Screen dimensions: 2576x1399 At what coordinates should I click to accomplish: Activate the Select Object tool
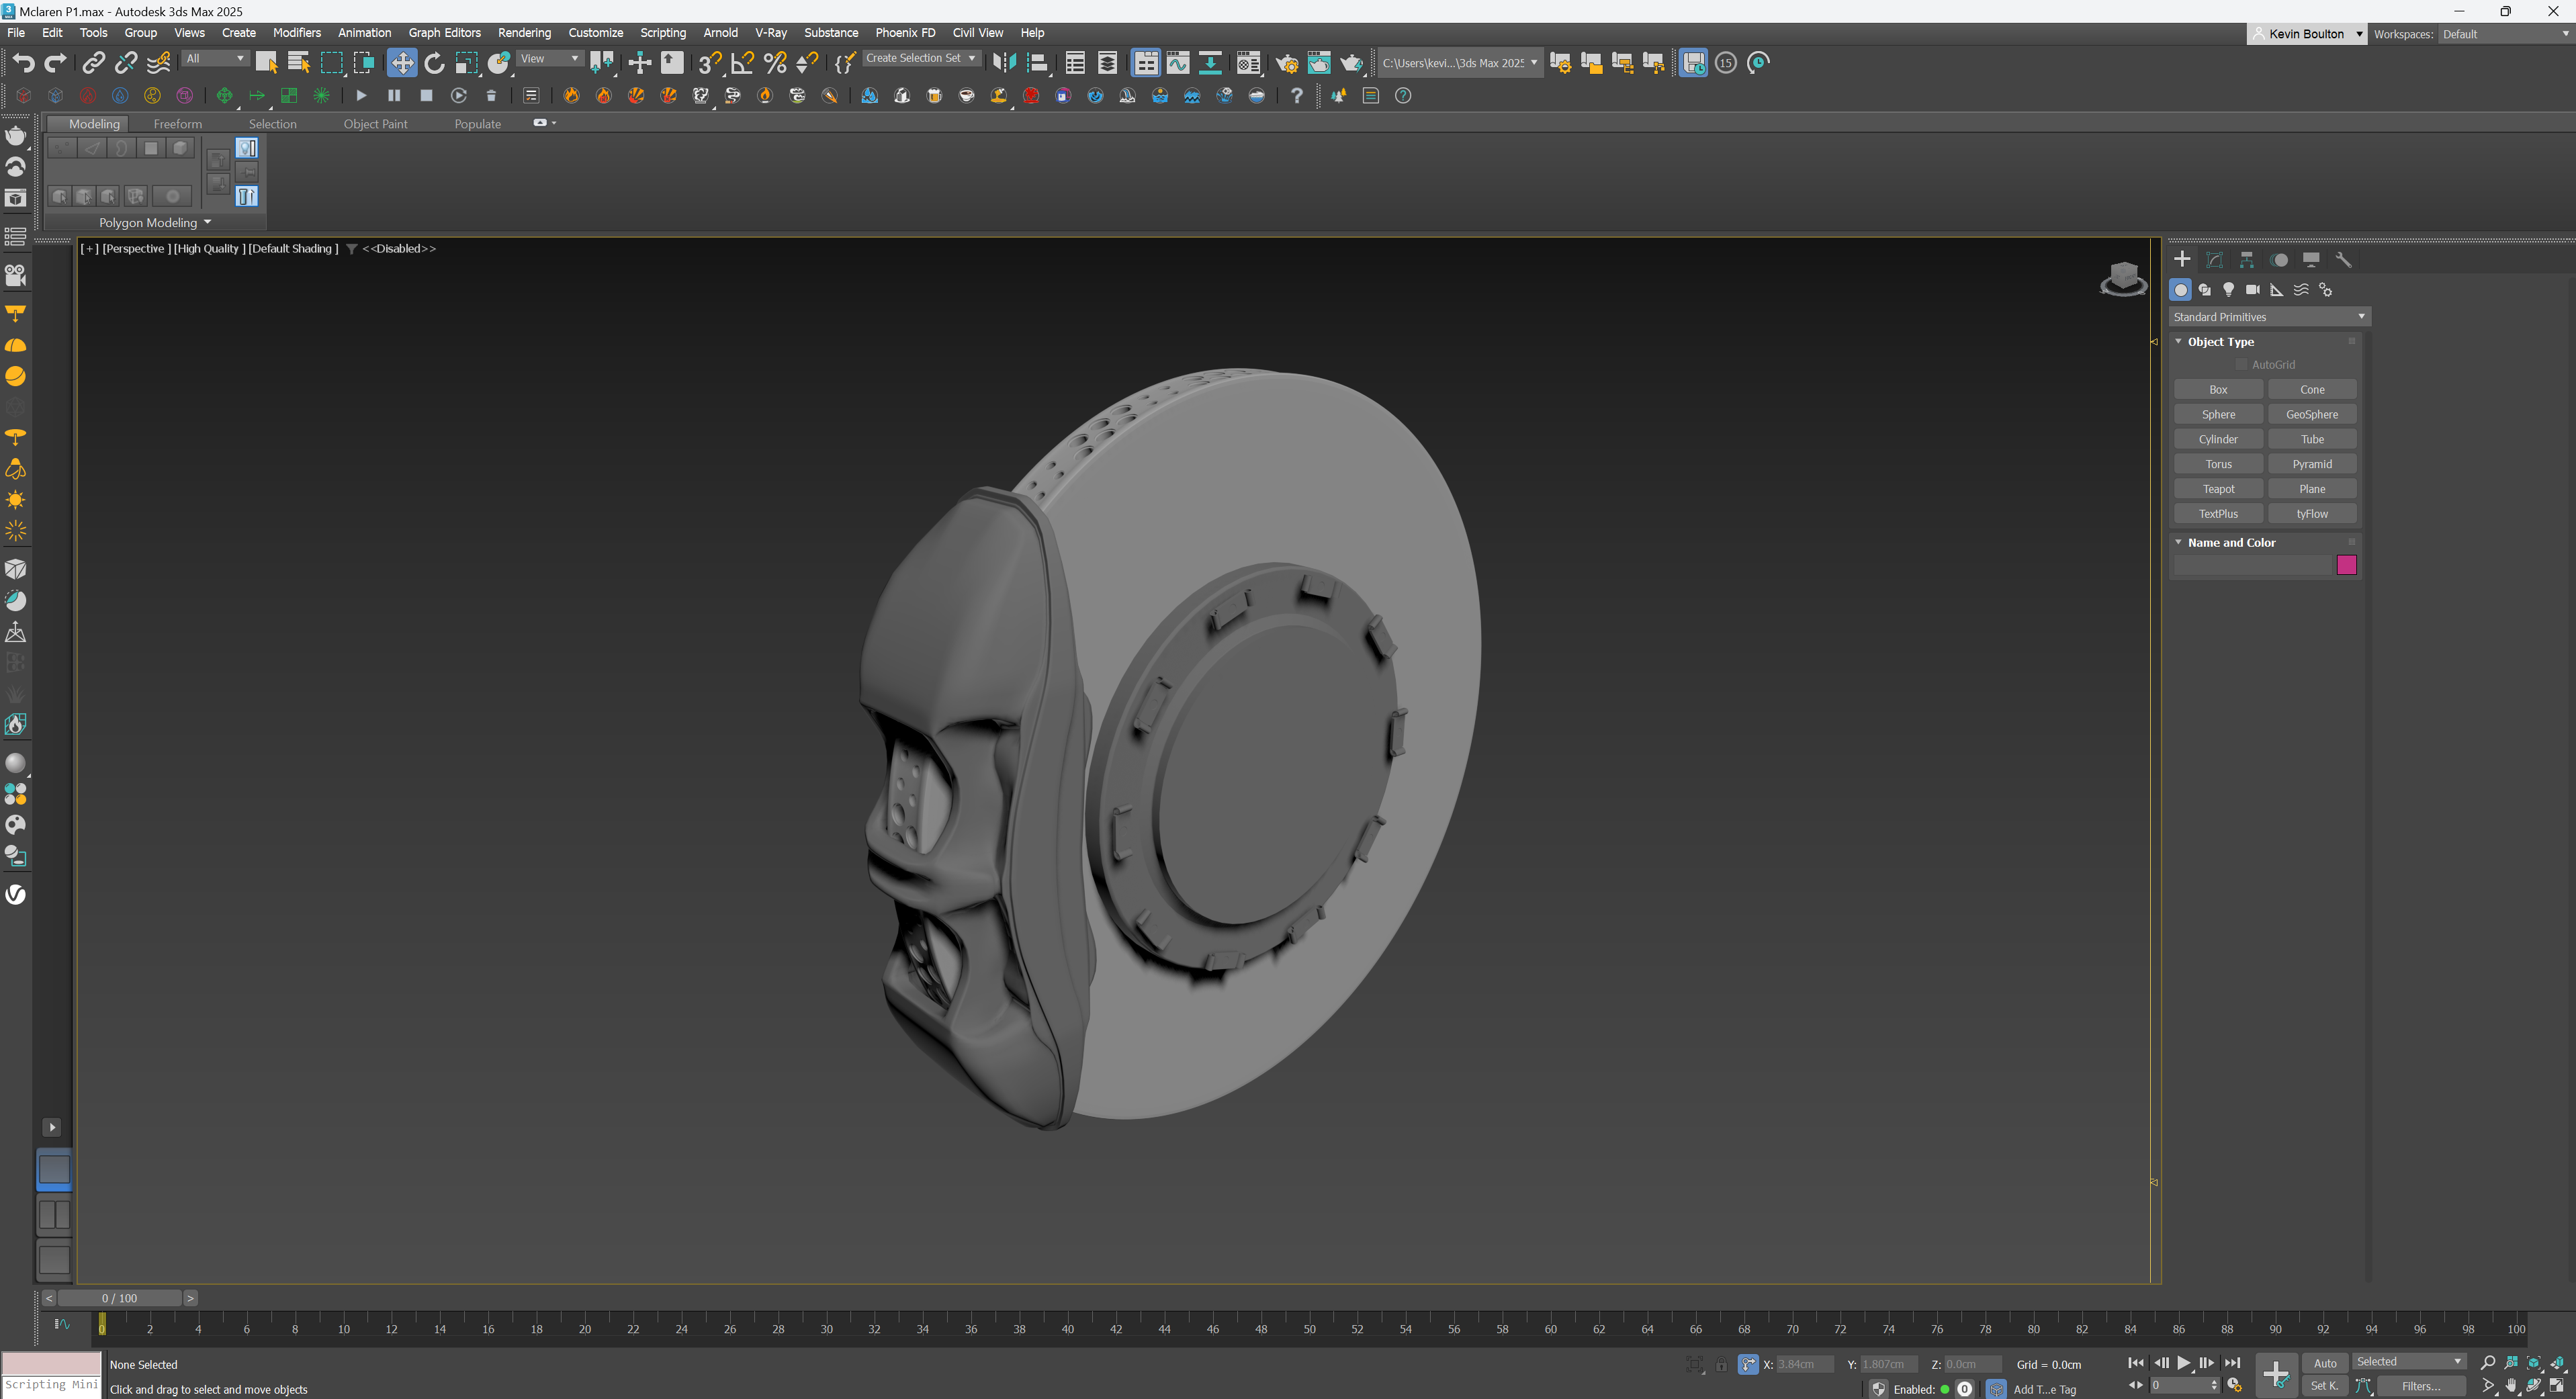tap(267, 63)
